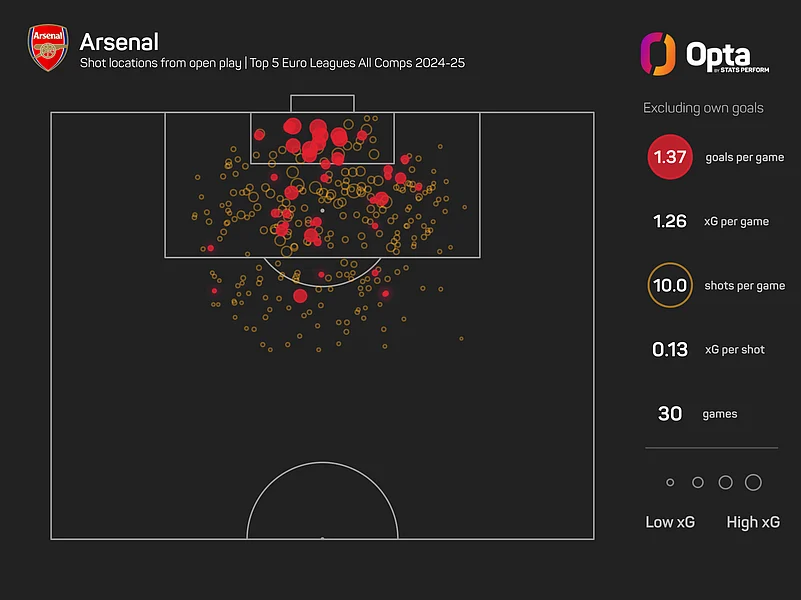Select the largest xG legend circle
801x600 pixels.
(x=753, y=482)
